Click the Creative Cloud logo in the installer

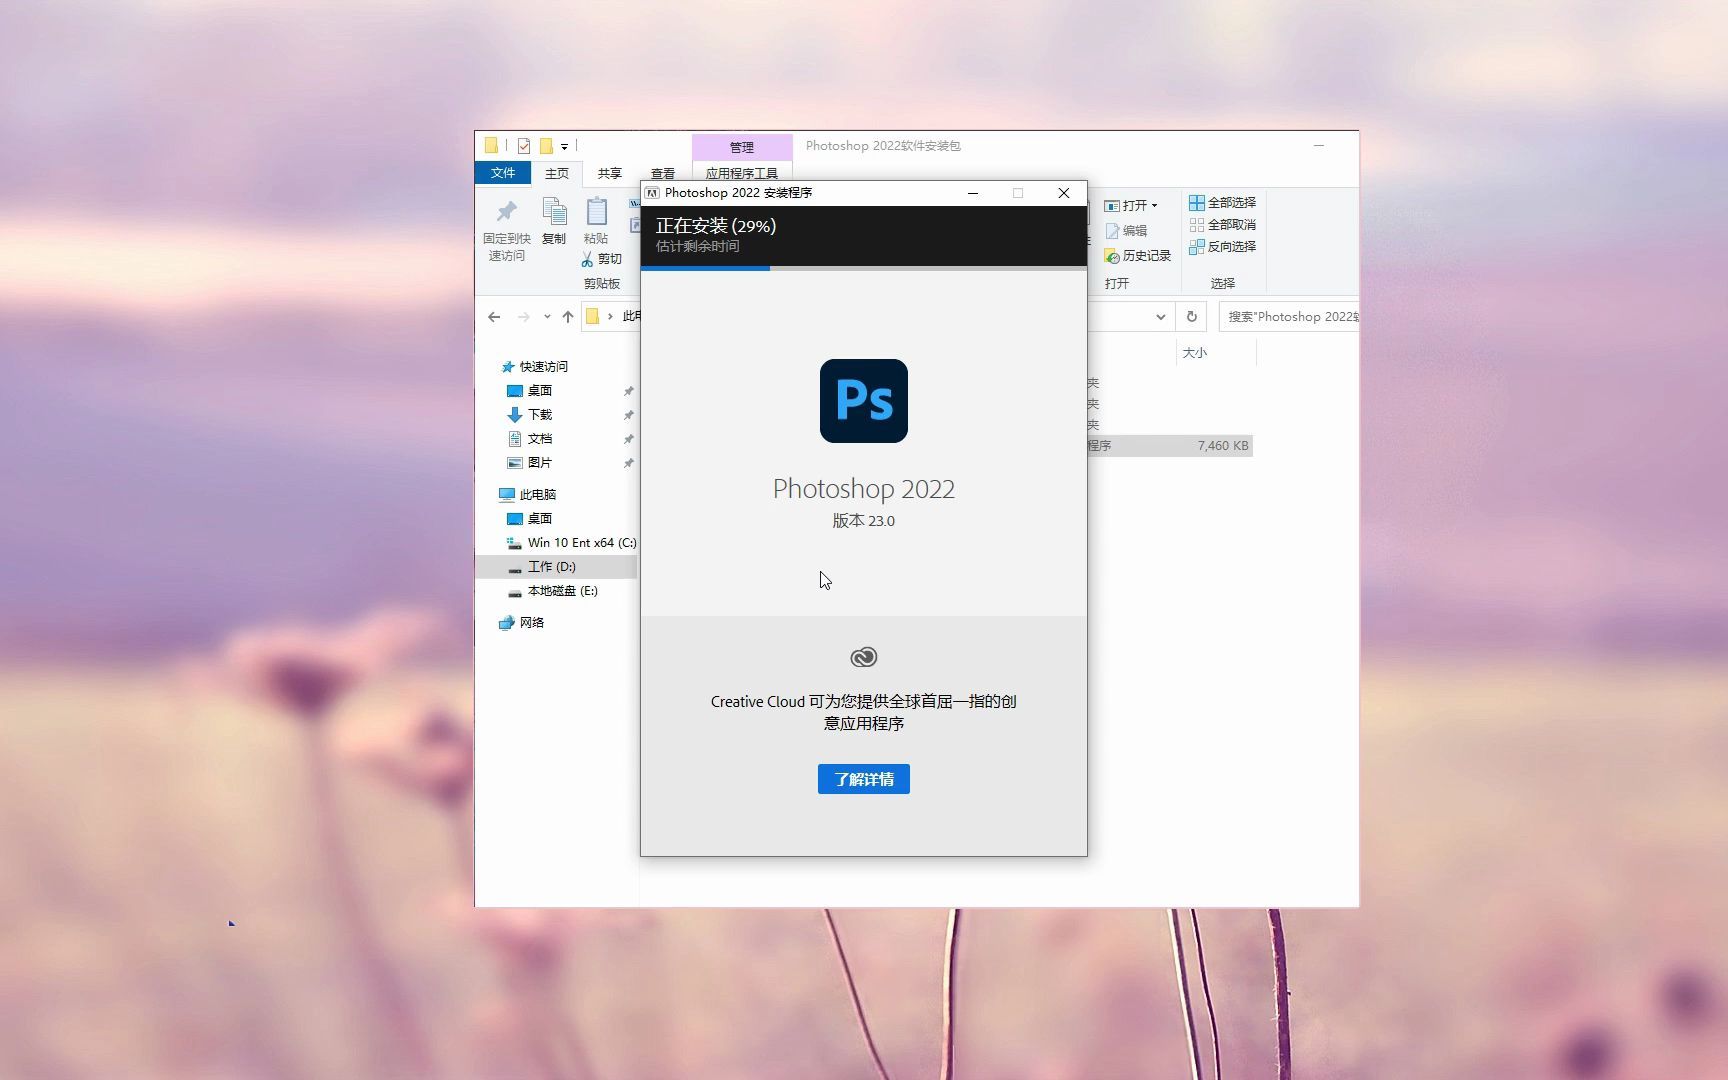coord(863,657)
